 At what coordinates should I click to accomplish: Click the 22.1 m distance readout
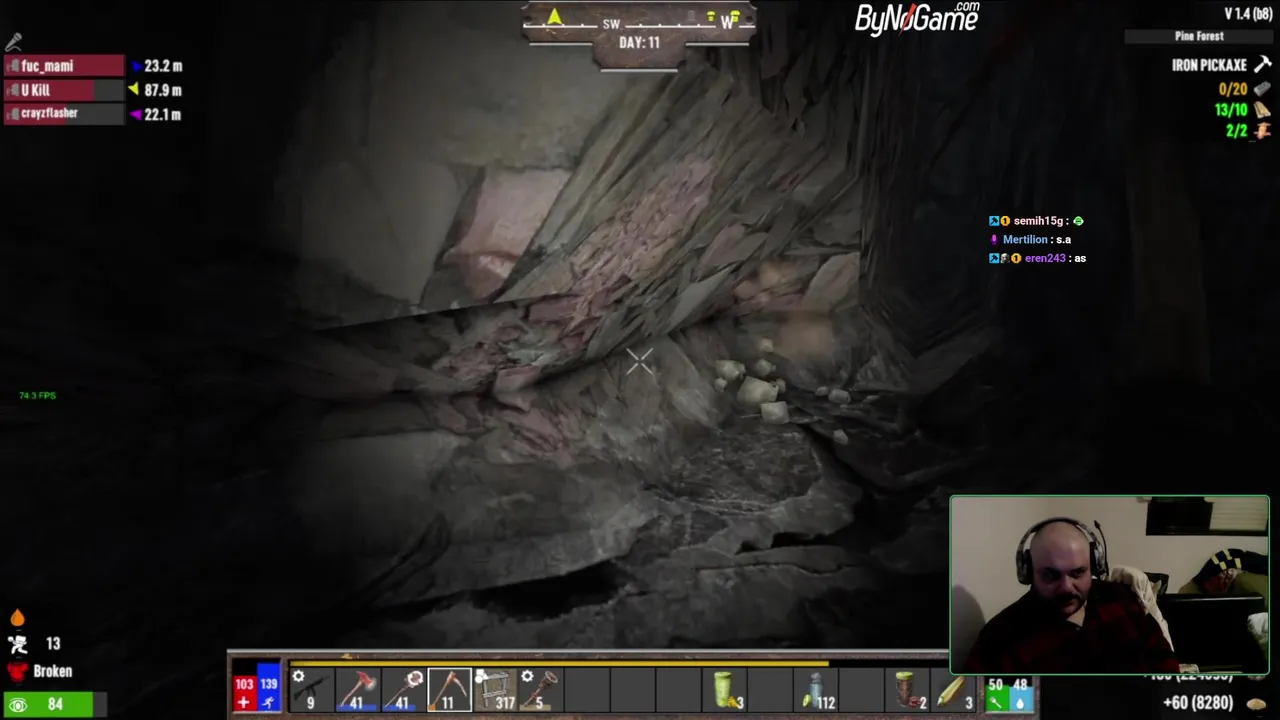point(163,114)
